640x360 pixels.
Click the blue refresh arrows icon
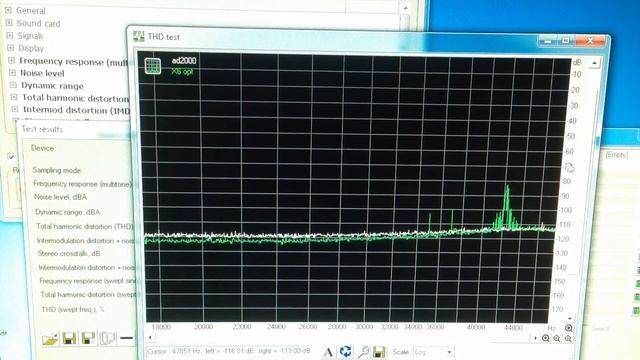click(345, 351)
